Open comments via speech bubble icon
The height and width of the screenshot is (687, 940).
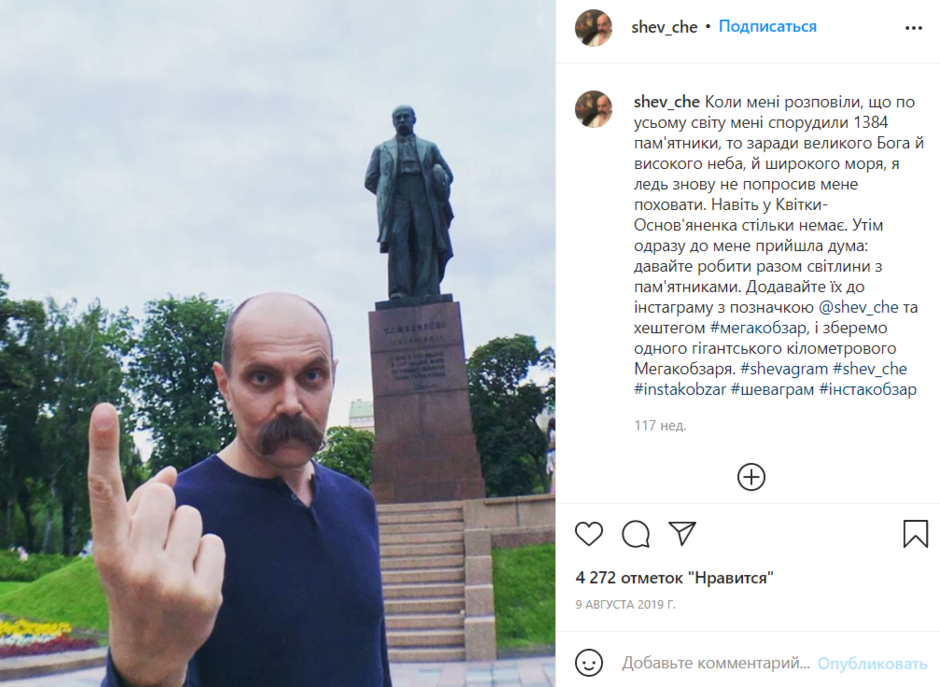point(635,534)
